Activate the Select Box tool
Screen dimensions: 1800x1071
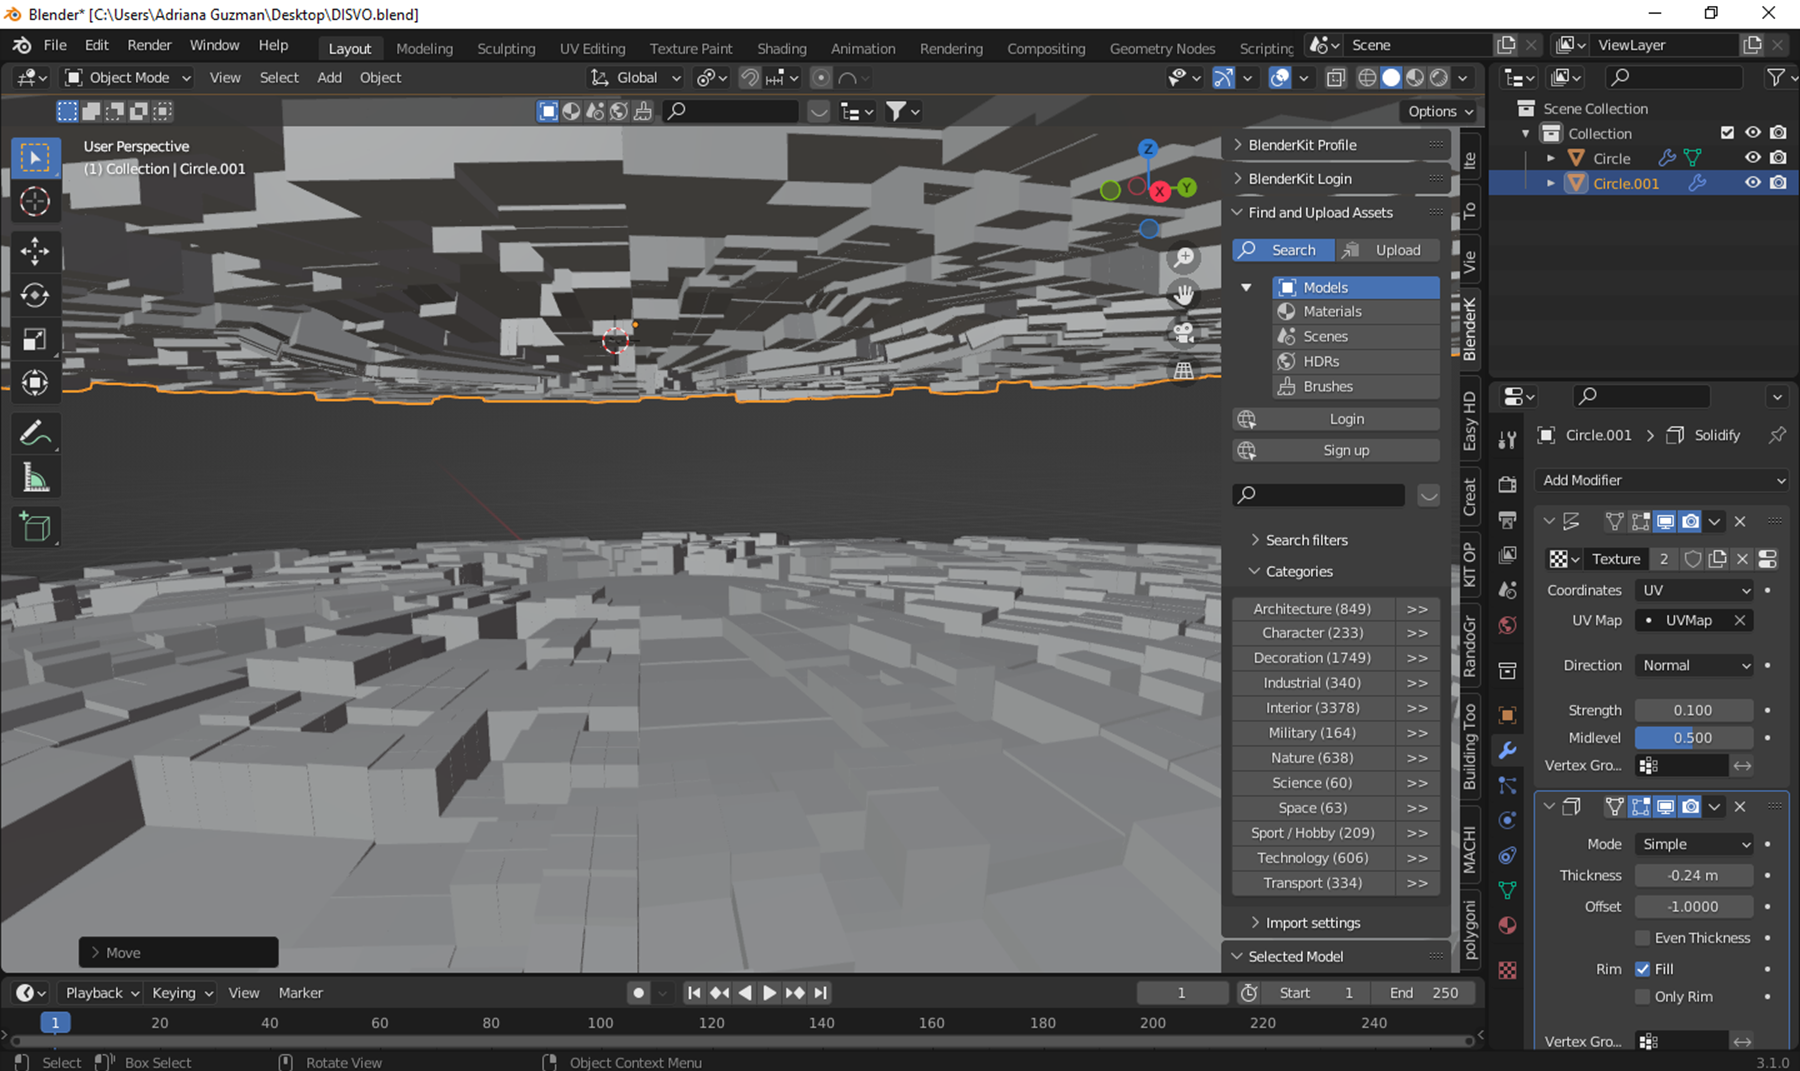click(35, 157)
